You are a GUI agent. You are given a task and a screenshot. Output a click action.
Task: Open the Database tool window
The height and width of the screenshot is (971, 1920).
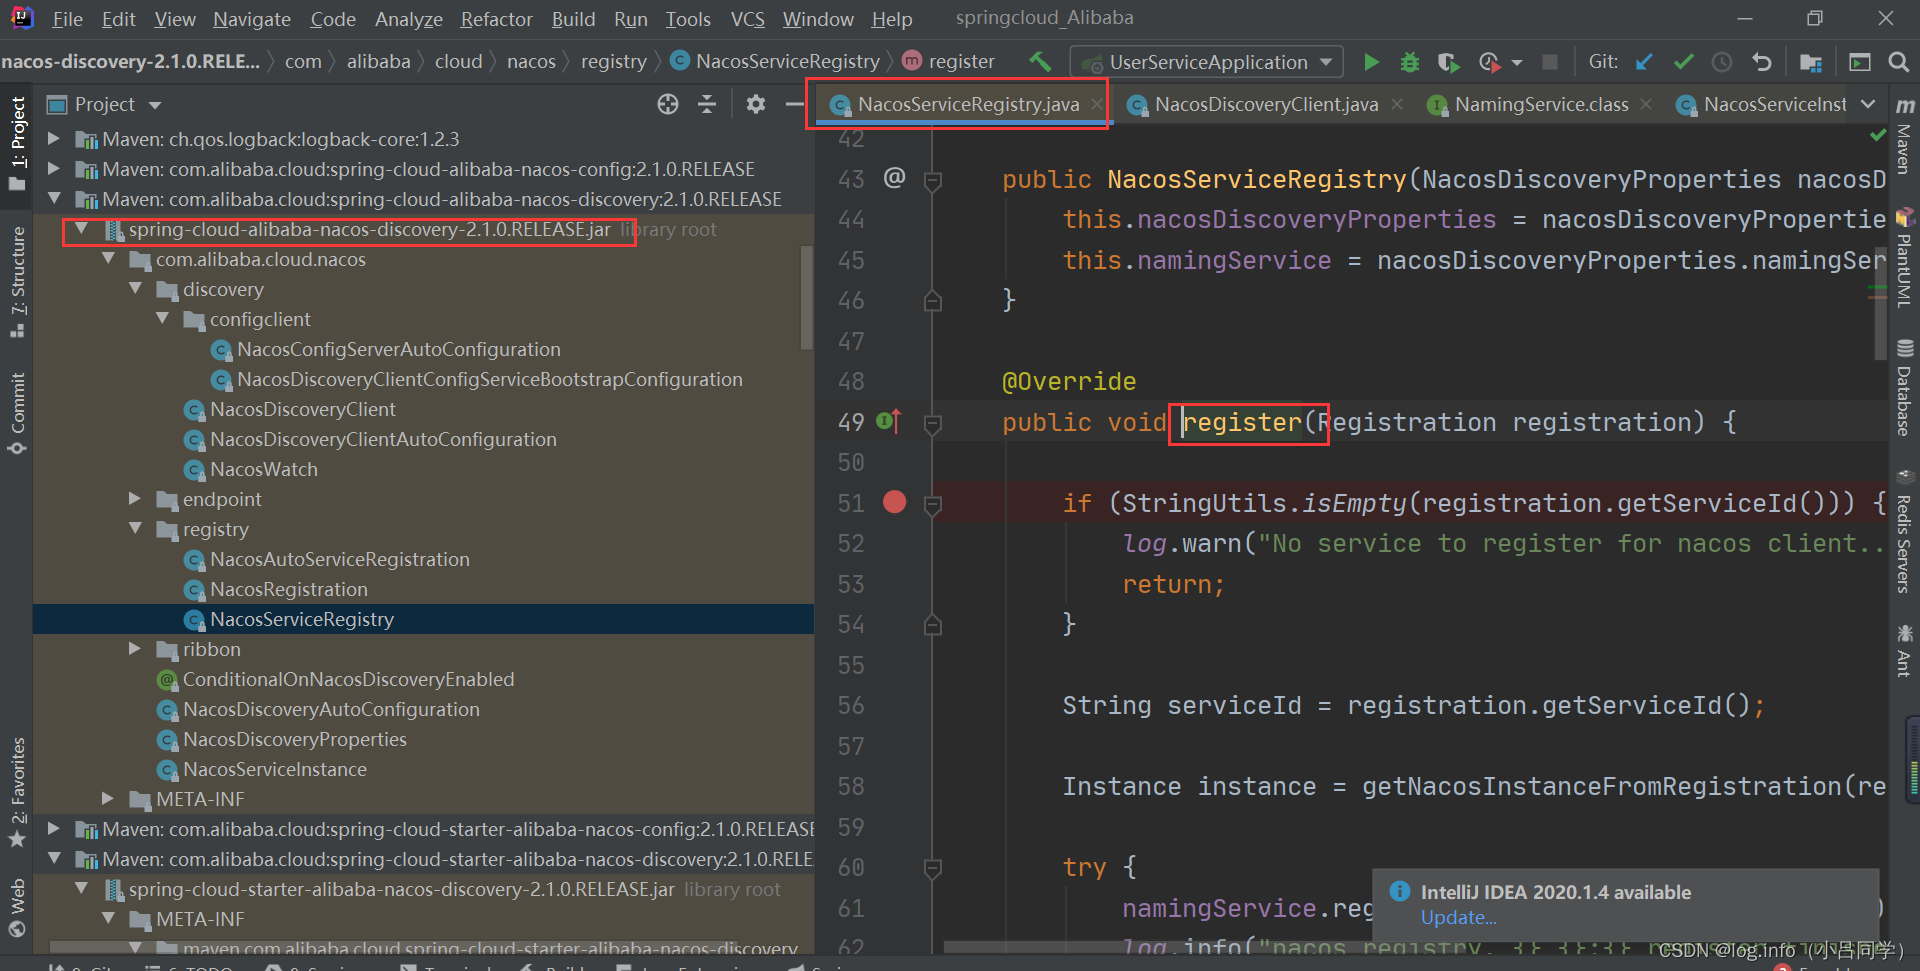(1905, 390)
